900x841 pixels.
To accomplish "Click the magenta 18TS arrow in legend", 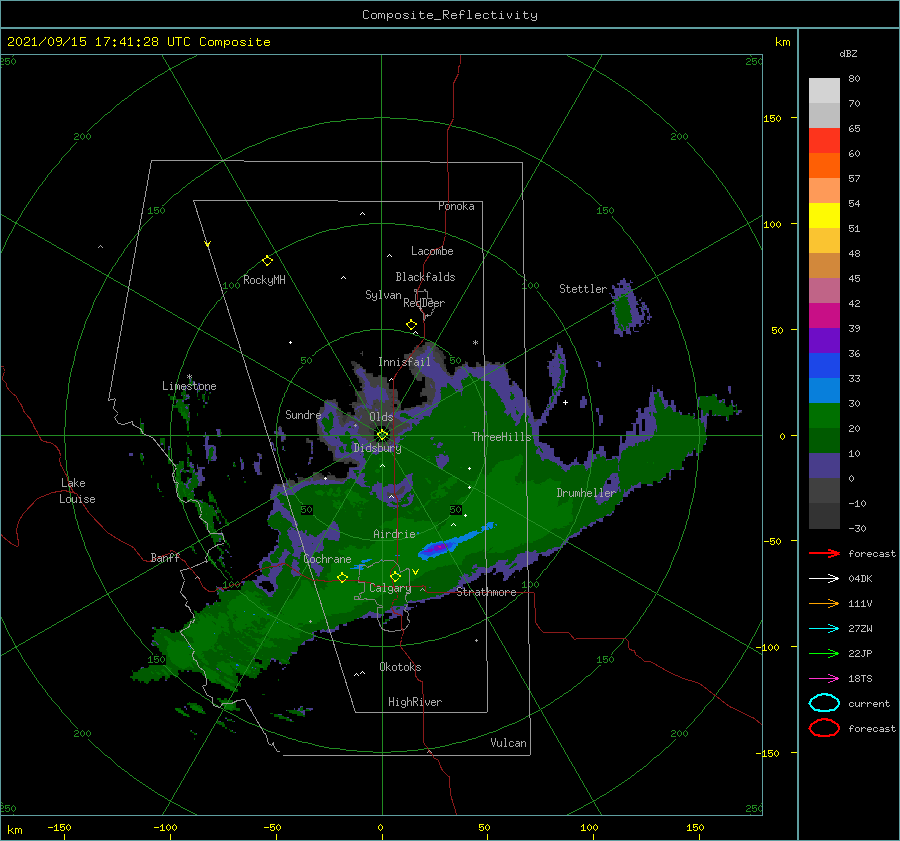I will [x=824, y=679].
